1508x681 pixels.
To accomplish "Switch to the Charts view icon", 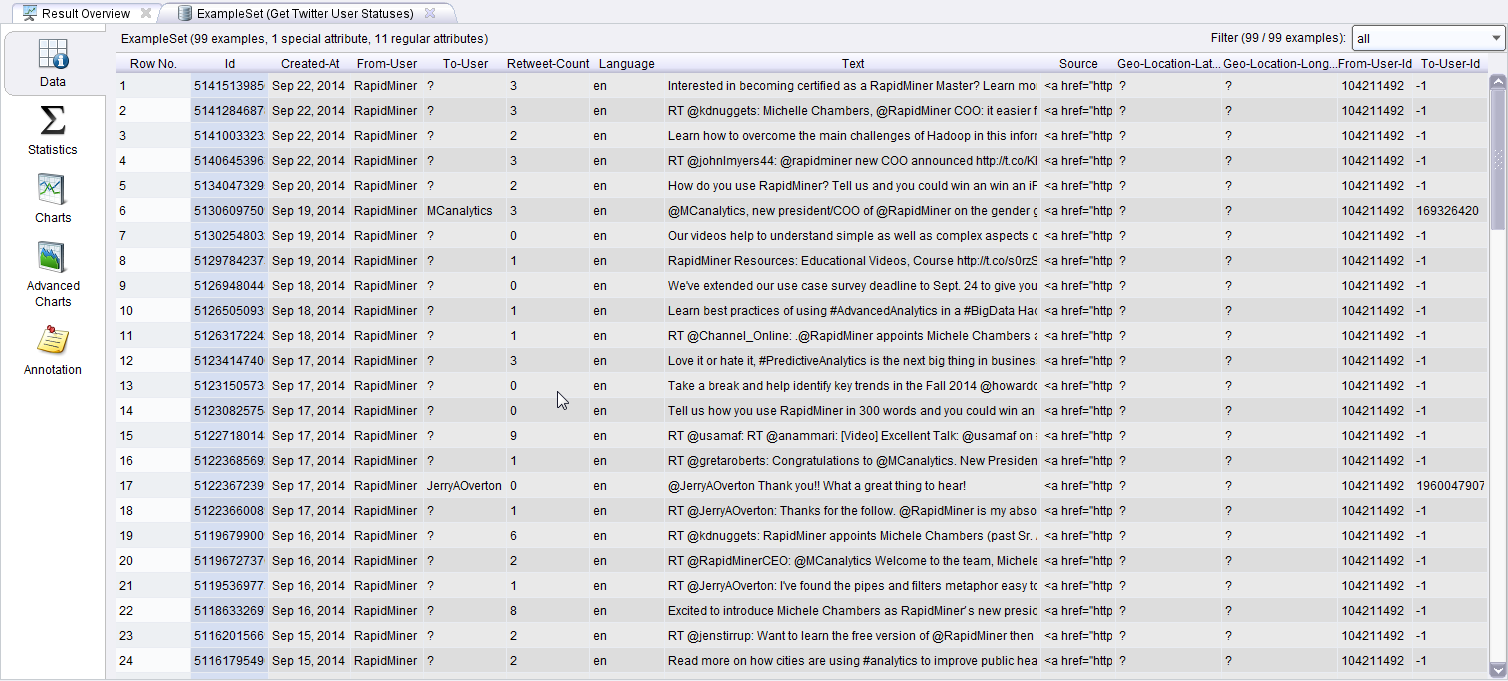I will pyautogui.click(x=52, y=190).
